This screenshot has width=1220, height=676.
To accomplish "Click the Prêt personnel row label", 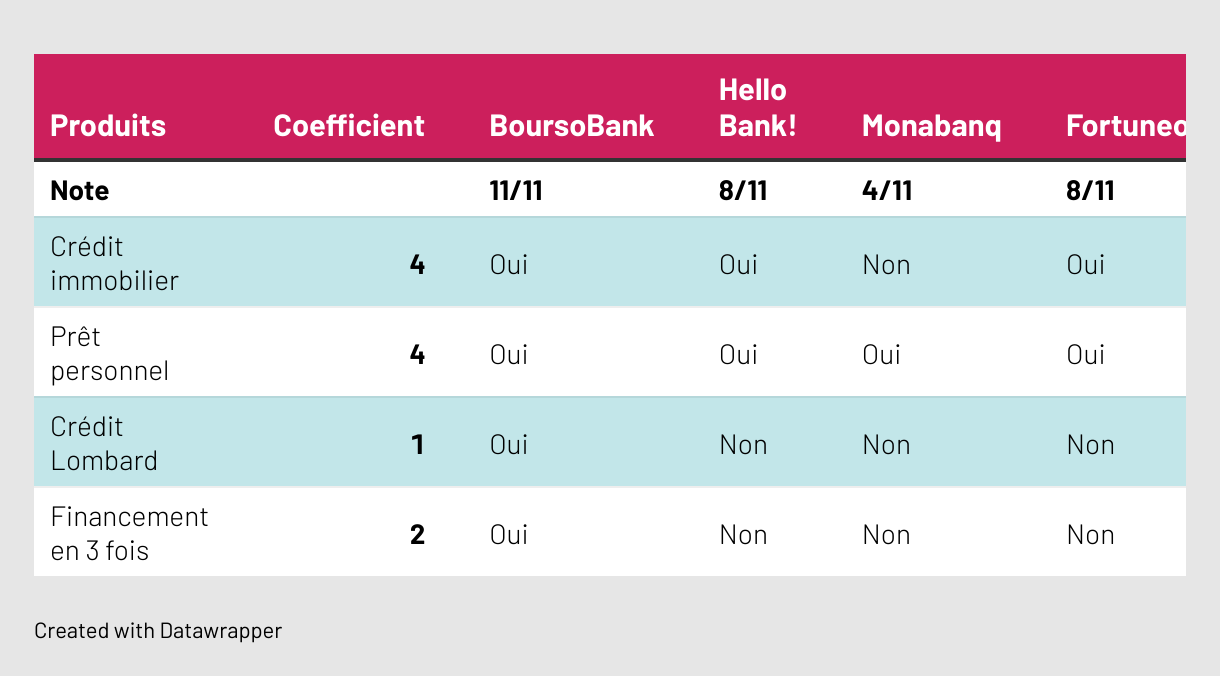I will tap(109, 354).
